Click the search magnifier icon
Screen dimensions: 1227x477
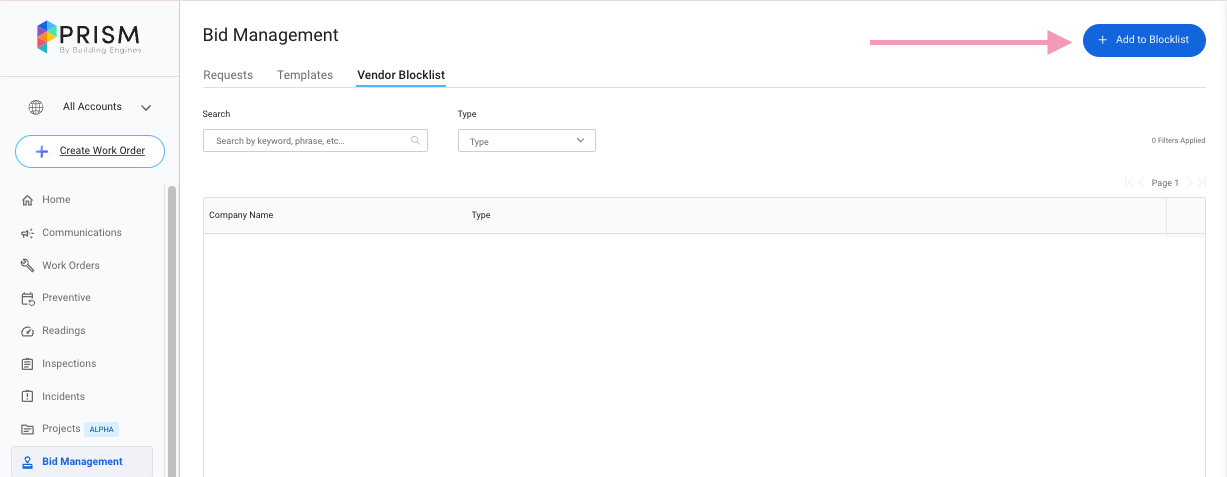click(x=415, y=141)
